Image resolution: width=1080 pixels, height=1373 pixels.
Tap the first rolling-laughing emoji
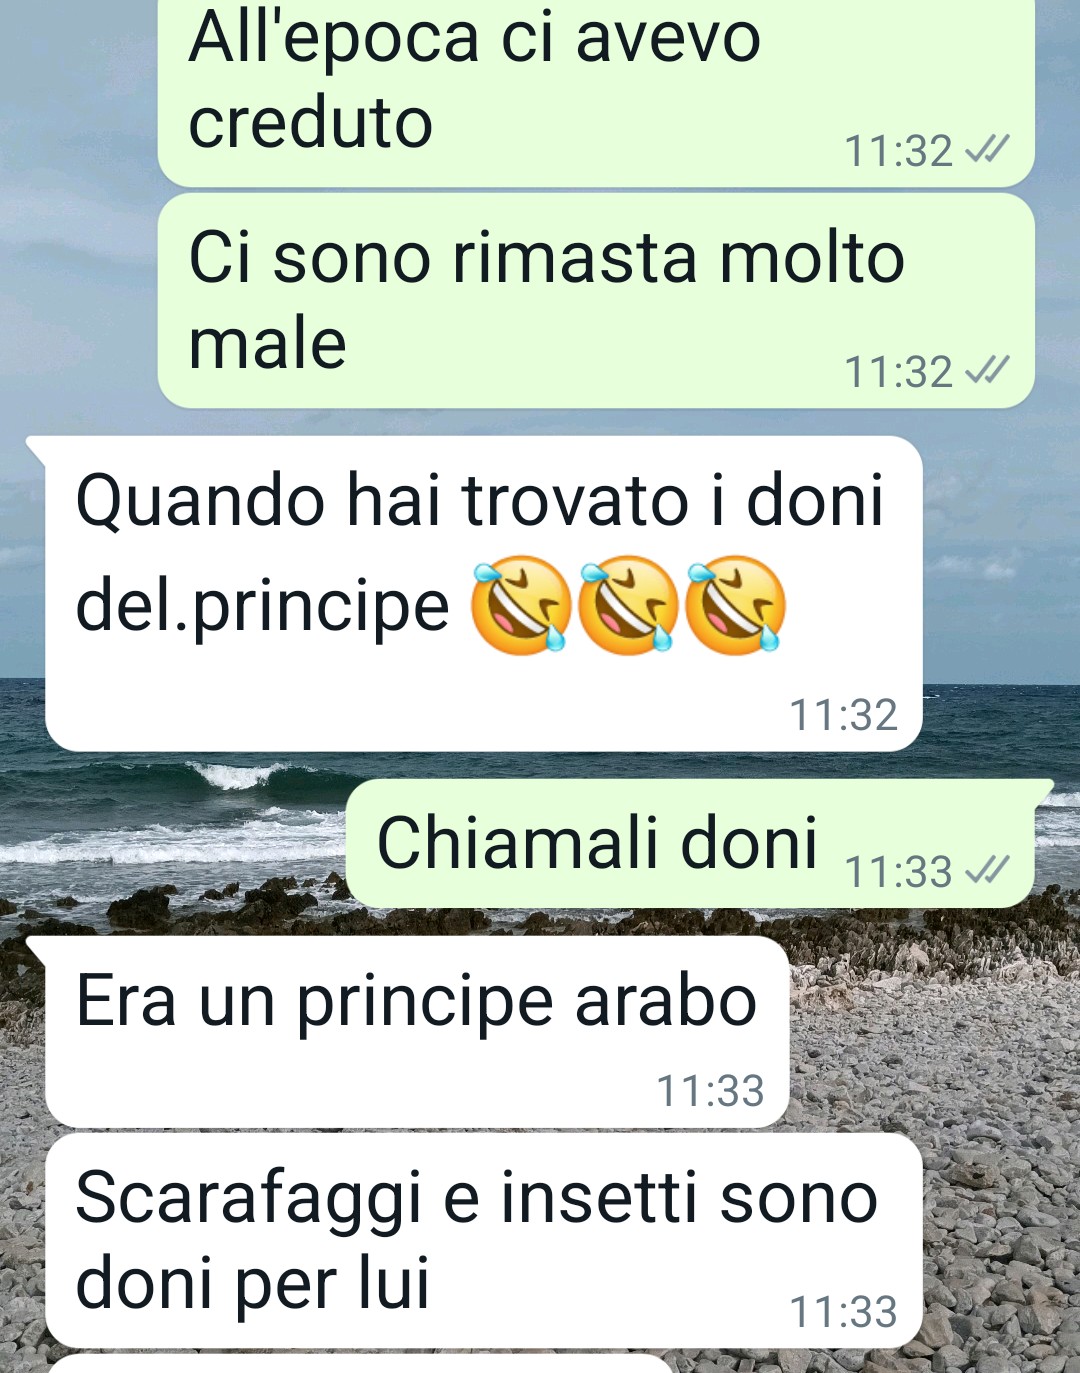pos(521,606)
